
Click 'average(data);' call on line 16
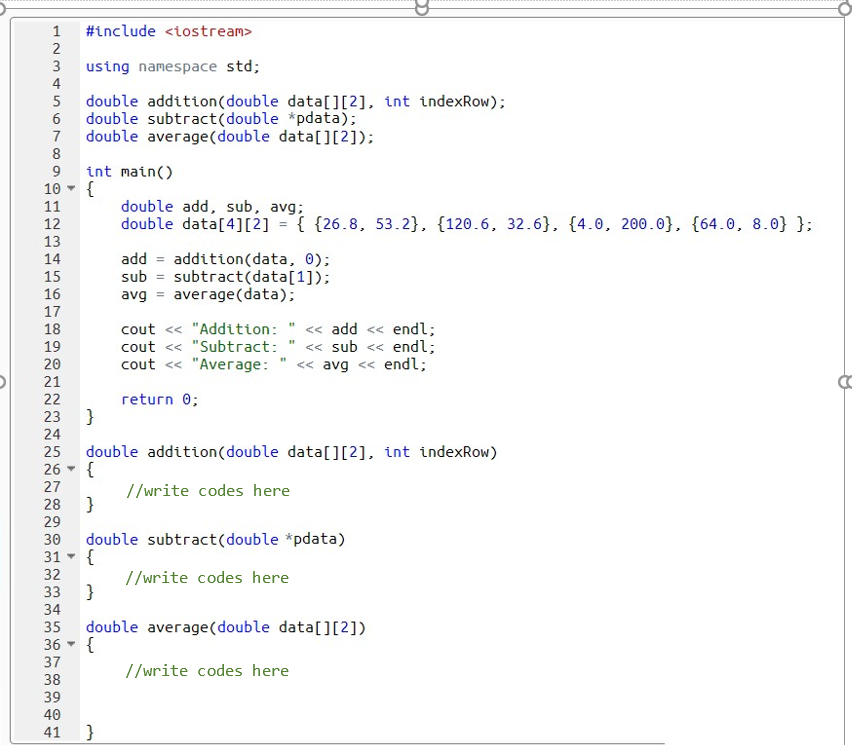[x=234, y=295]
